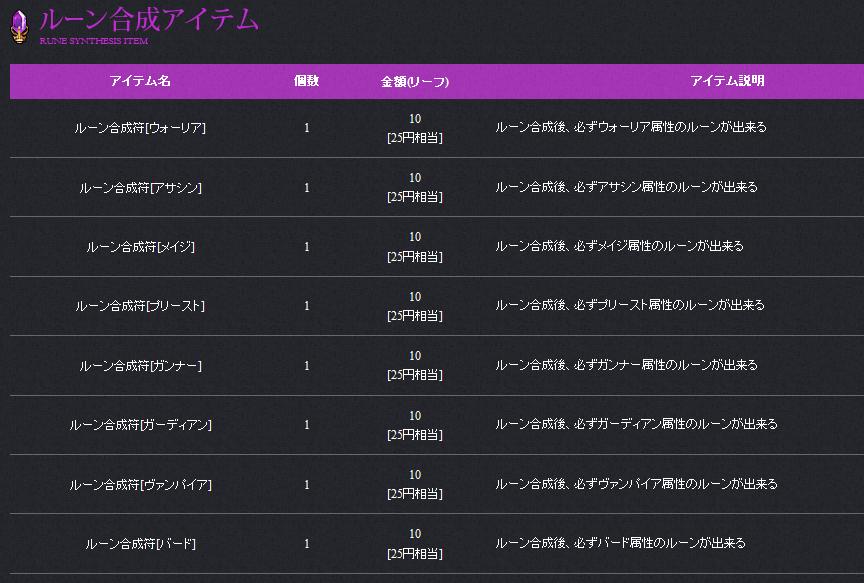The image size is (864, 583).
Task: Select ルーン合成符[ガンナー] item name
Action: (x=140, y=366)
